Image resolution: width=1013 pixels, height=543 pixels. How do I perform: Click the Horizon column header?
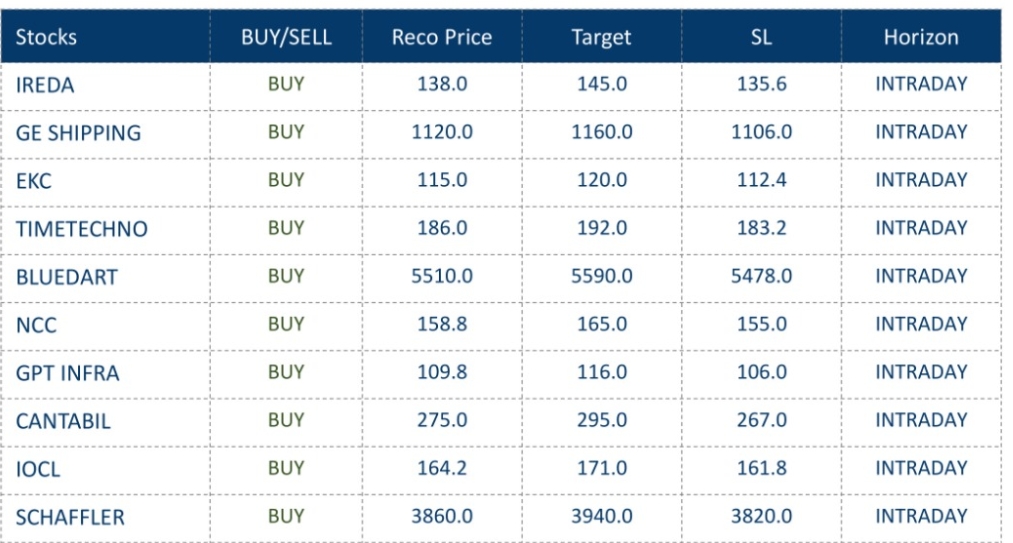pyautogui.click(x=921, y=38)
